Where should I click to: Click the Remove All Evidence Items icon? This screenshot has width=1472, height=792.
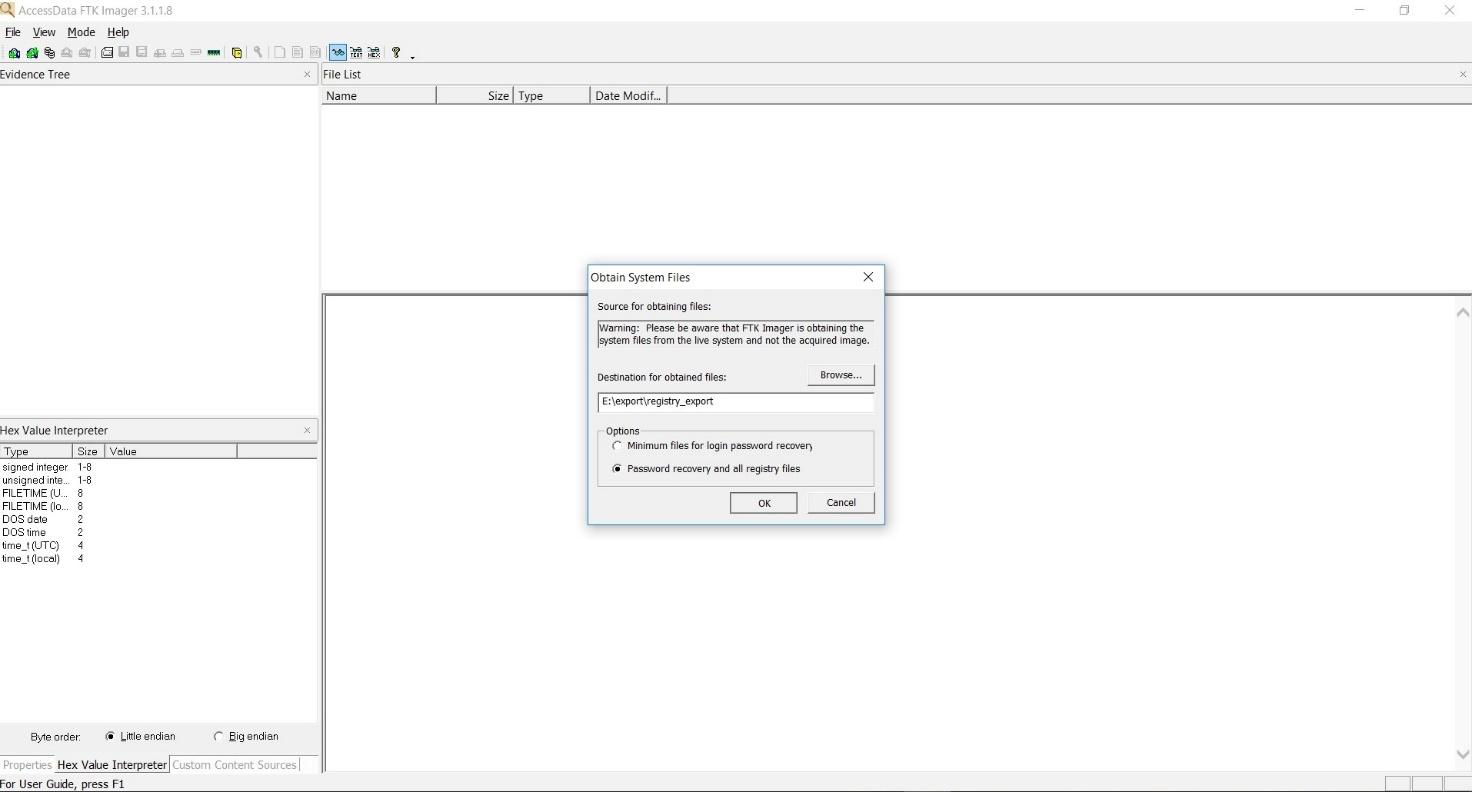point(84,53)
